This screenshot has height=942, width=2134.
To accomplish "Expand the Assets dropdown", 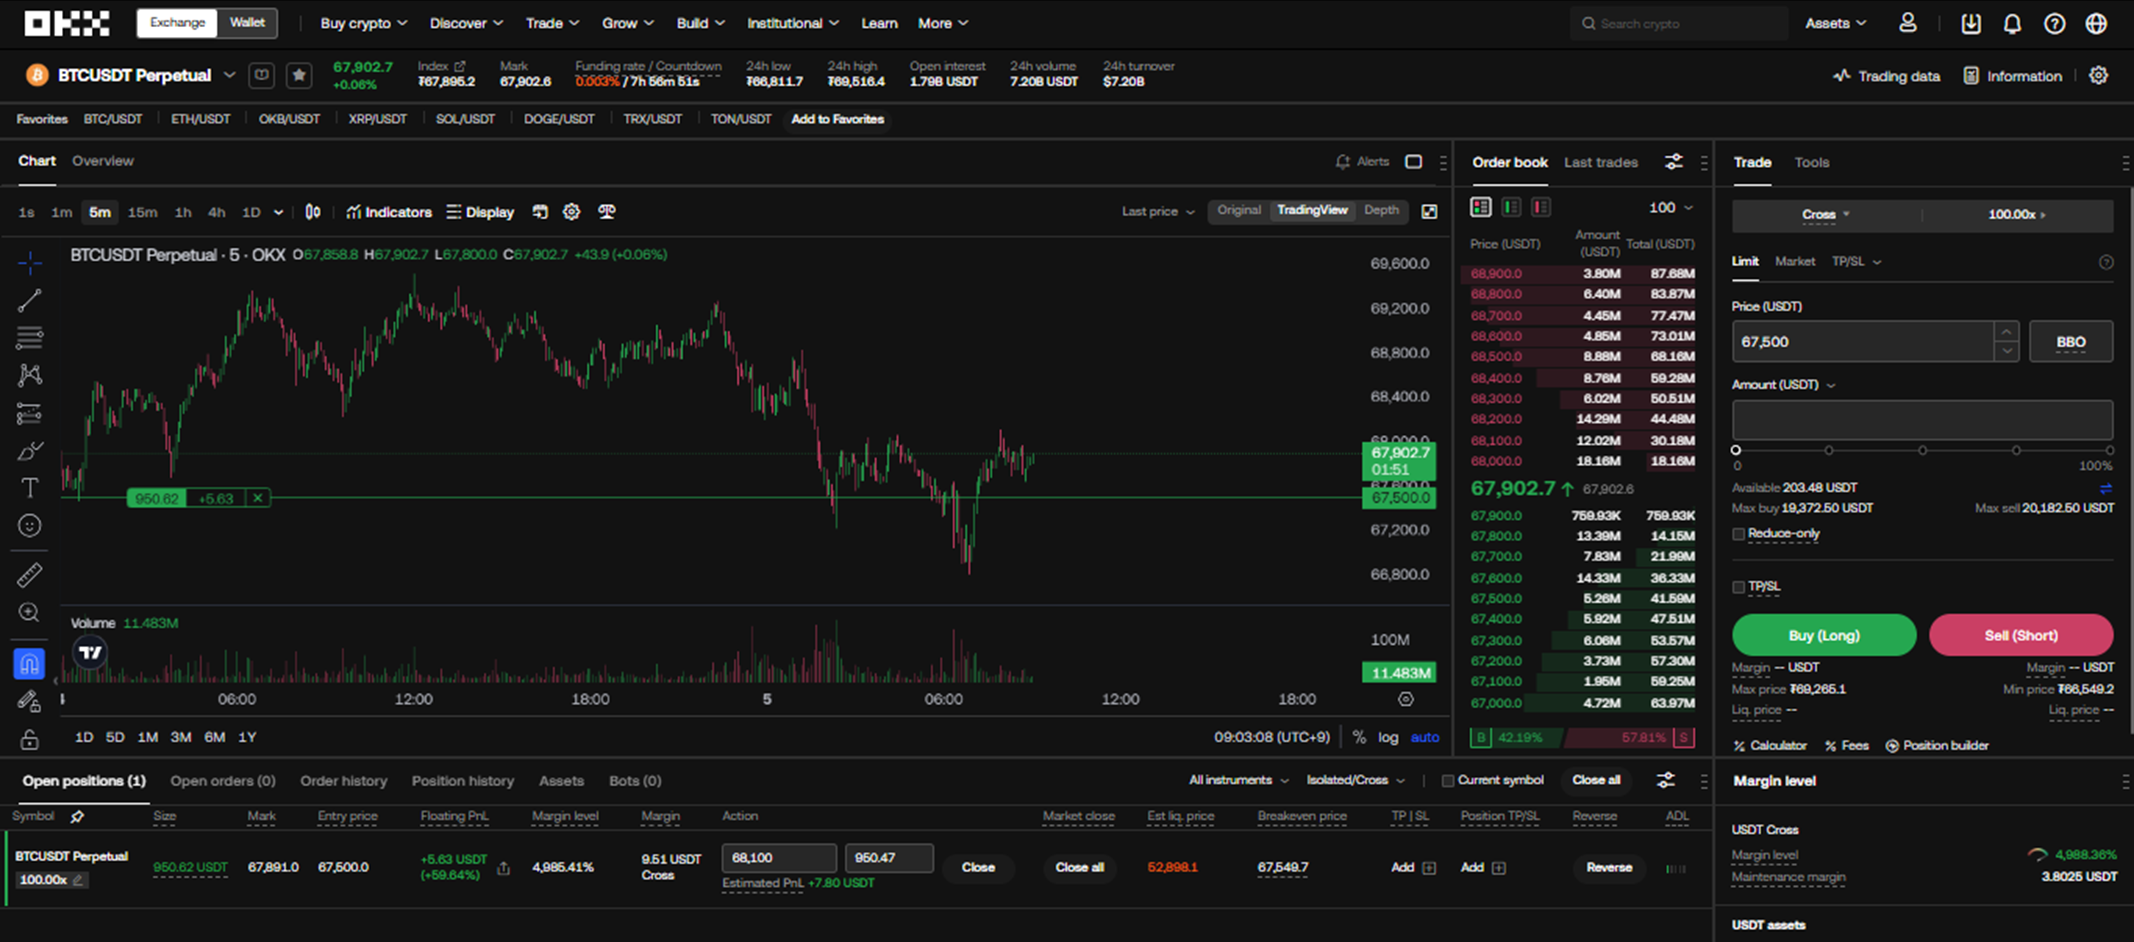I will 1835,23.
